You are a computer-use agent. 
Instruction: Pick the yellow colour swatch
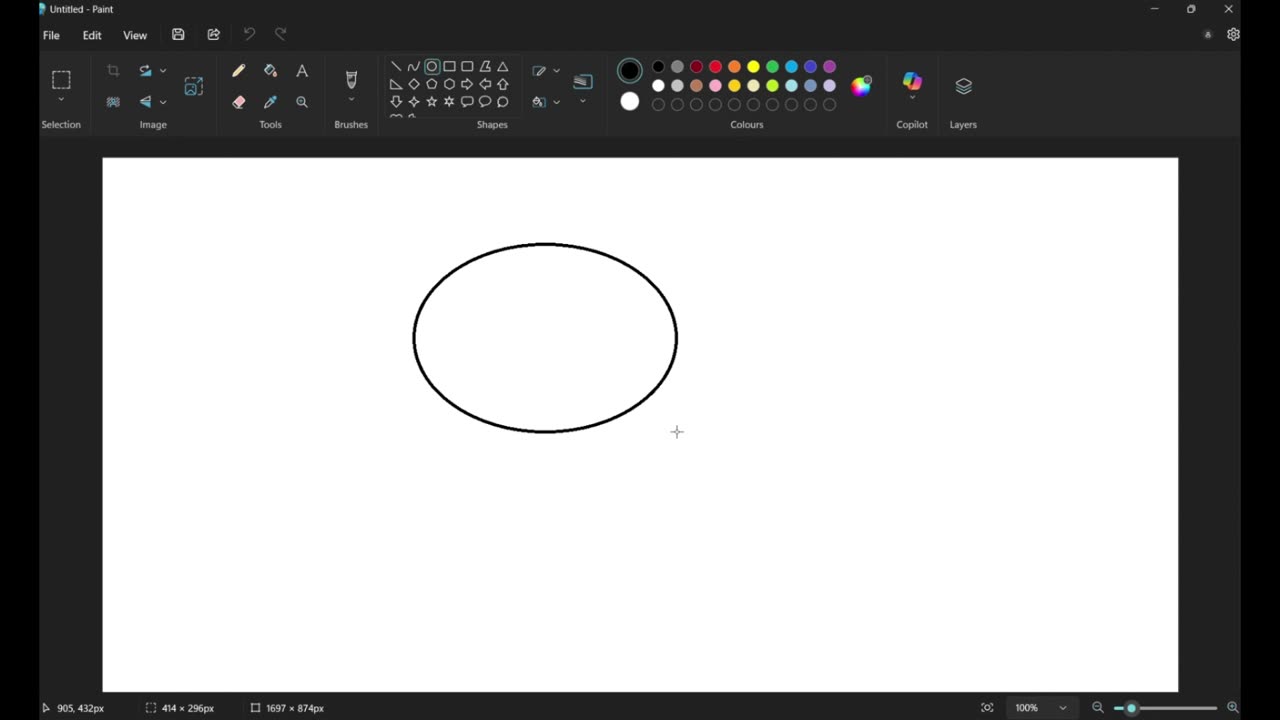753,67
